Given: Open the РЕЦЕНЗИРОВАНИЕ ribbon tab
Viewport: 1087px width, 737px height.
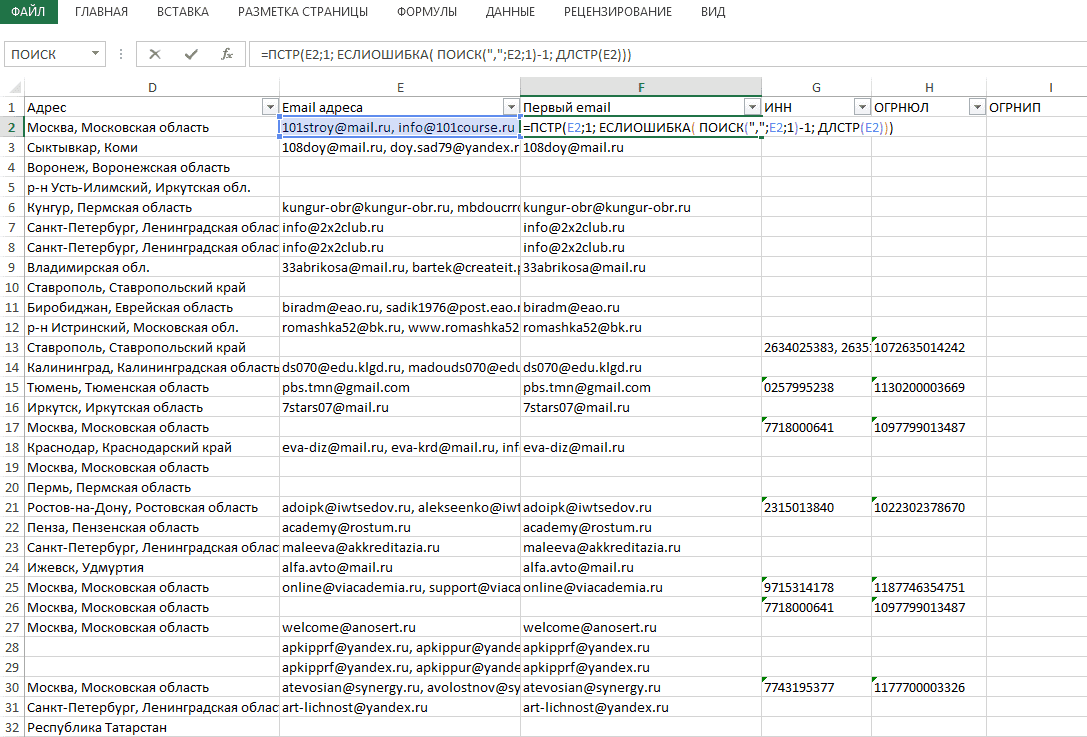Looking at the screenshot, I should [x=618, y=12].
